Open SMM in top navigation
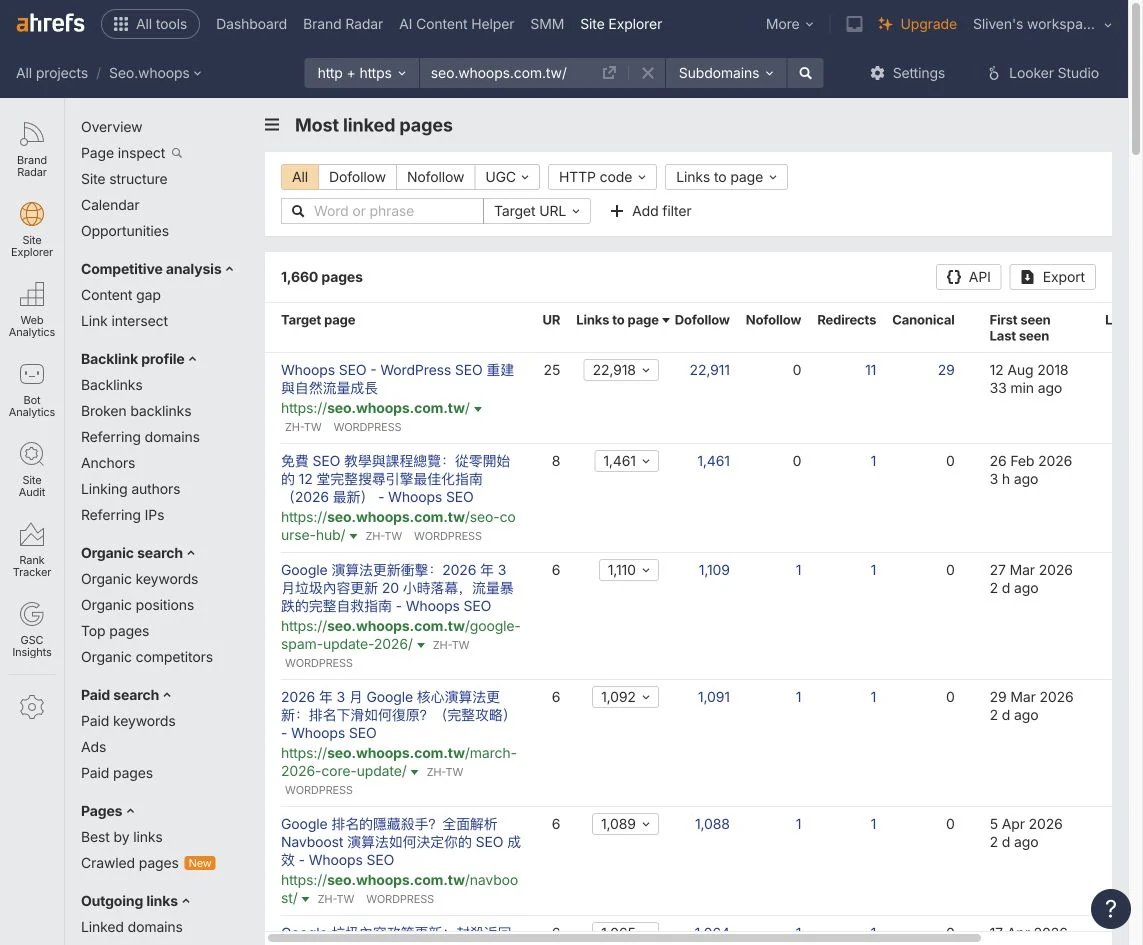The image size is (1143, 945). (547, 24)
